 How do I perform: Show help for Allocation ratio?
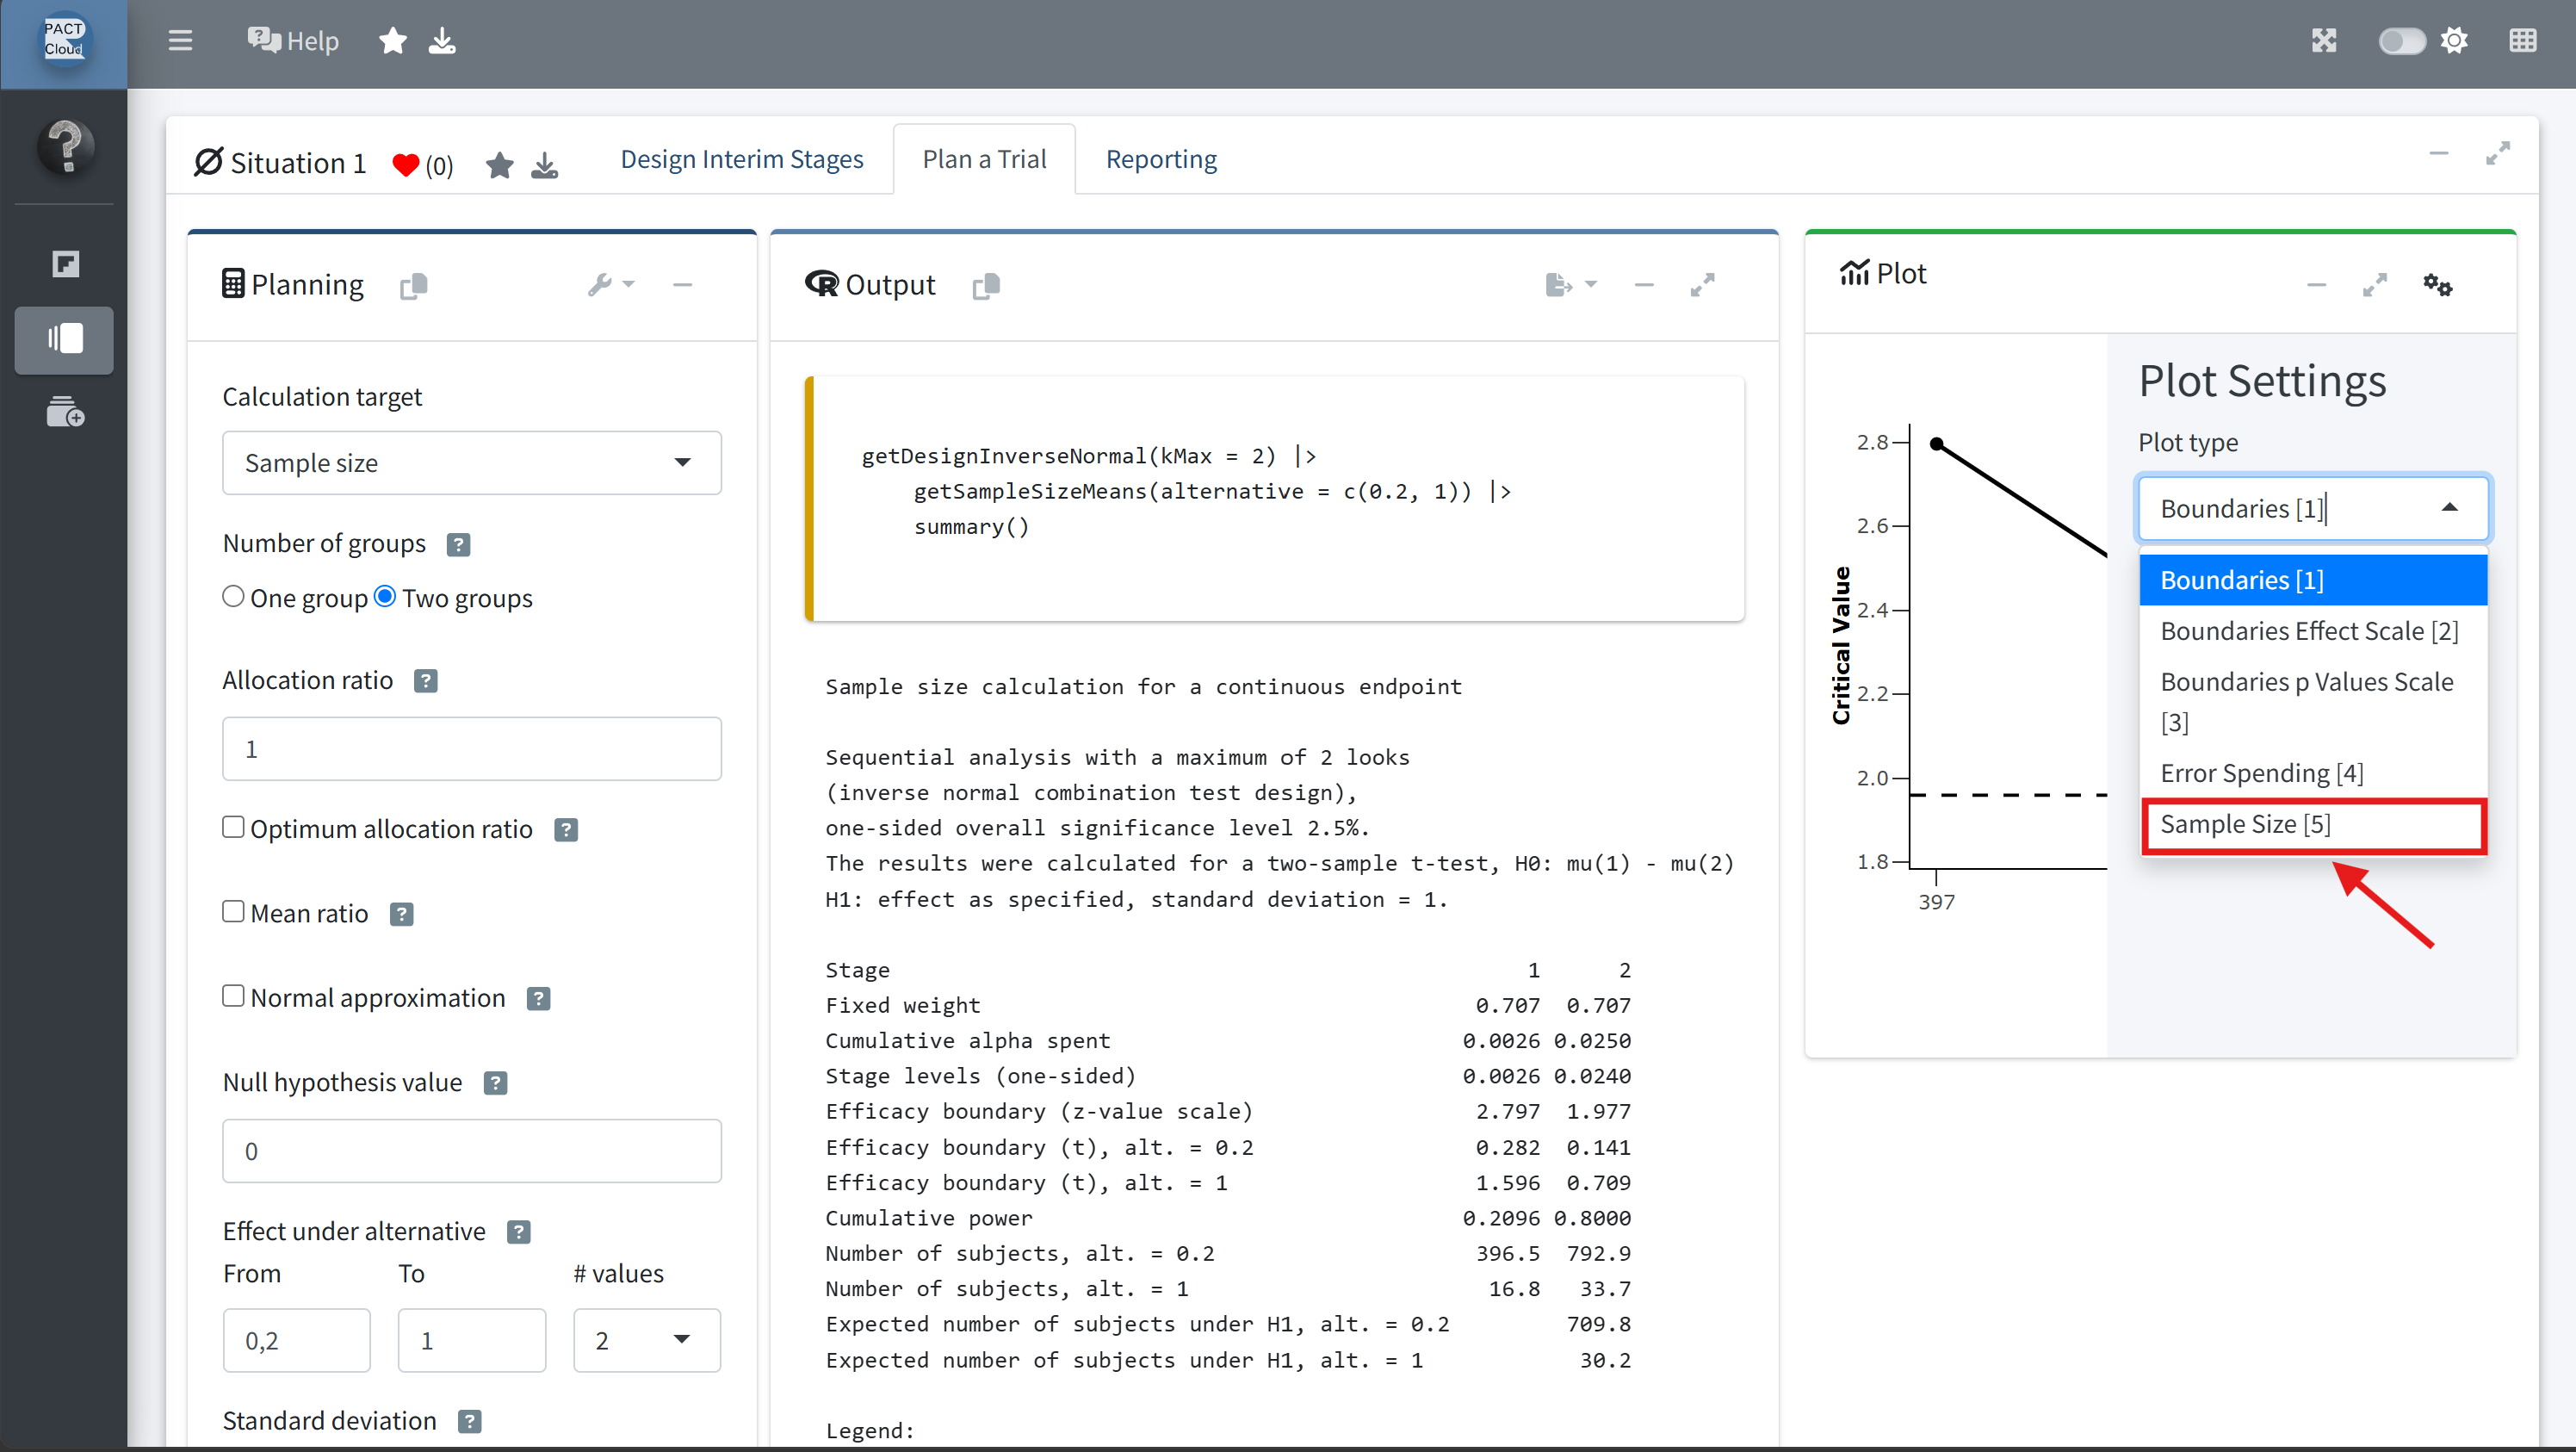426,682
